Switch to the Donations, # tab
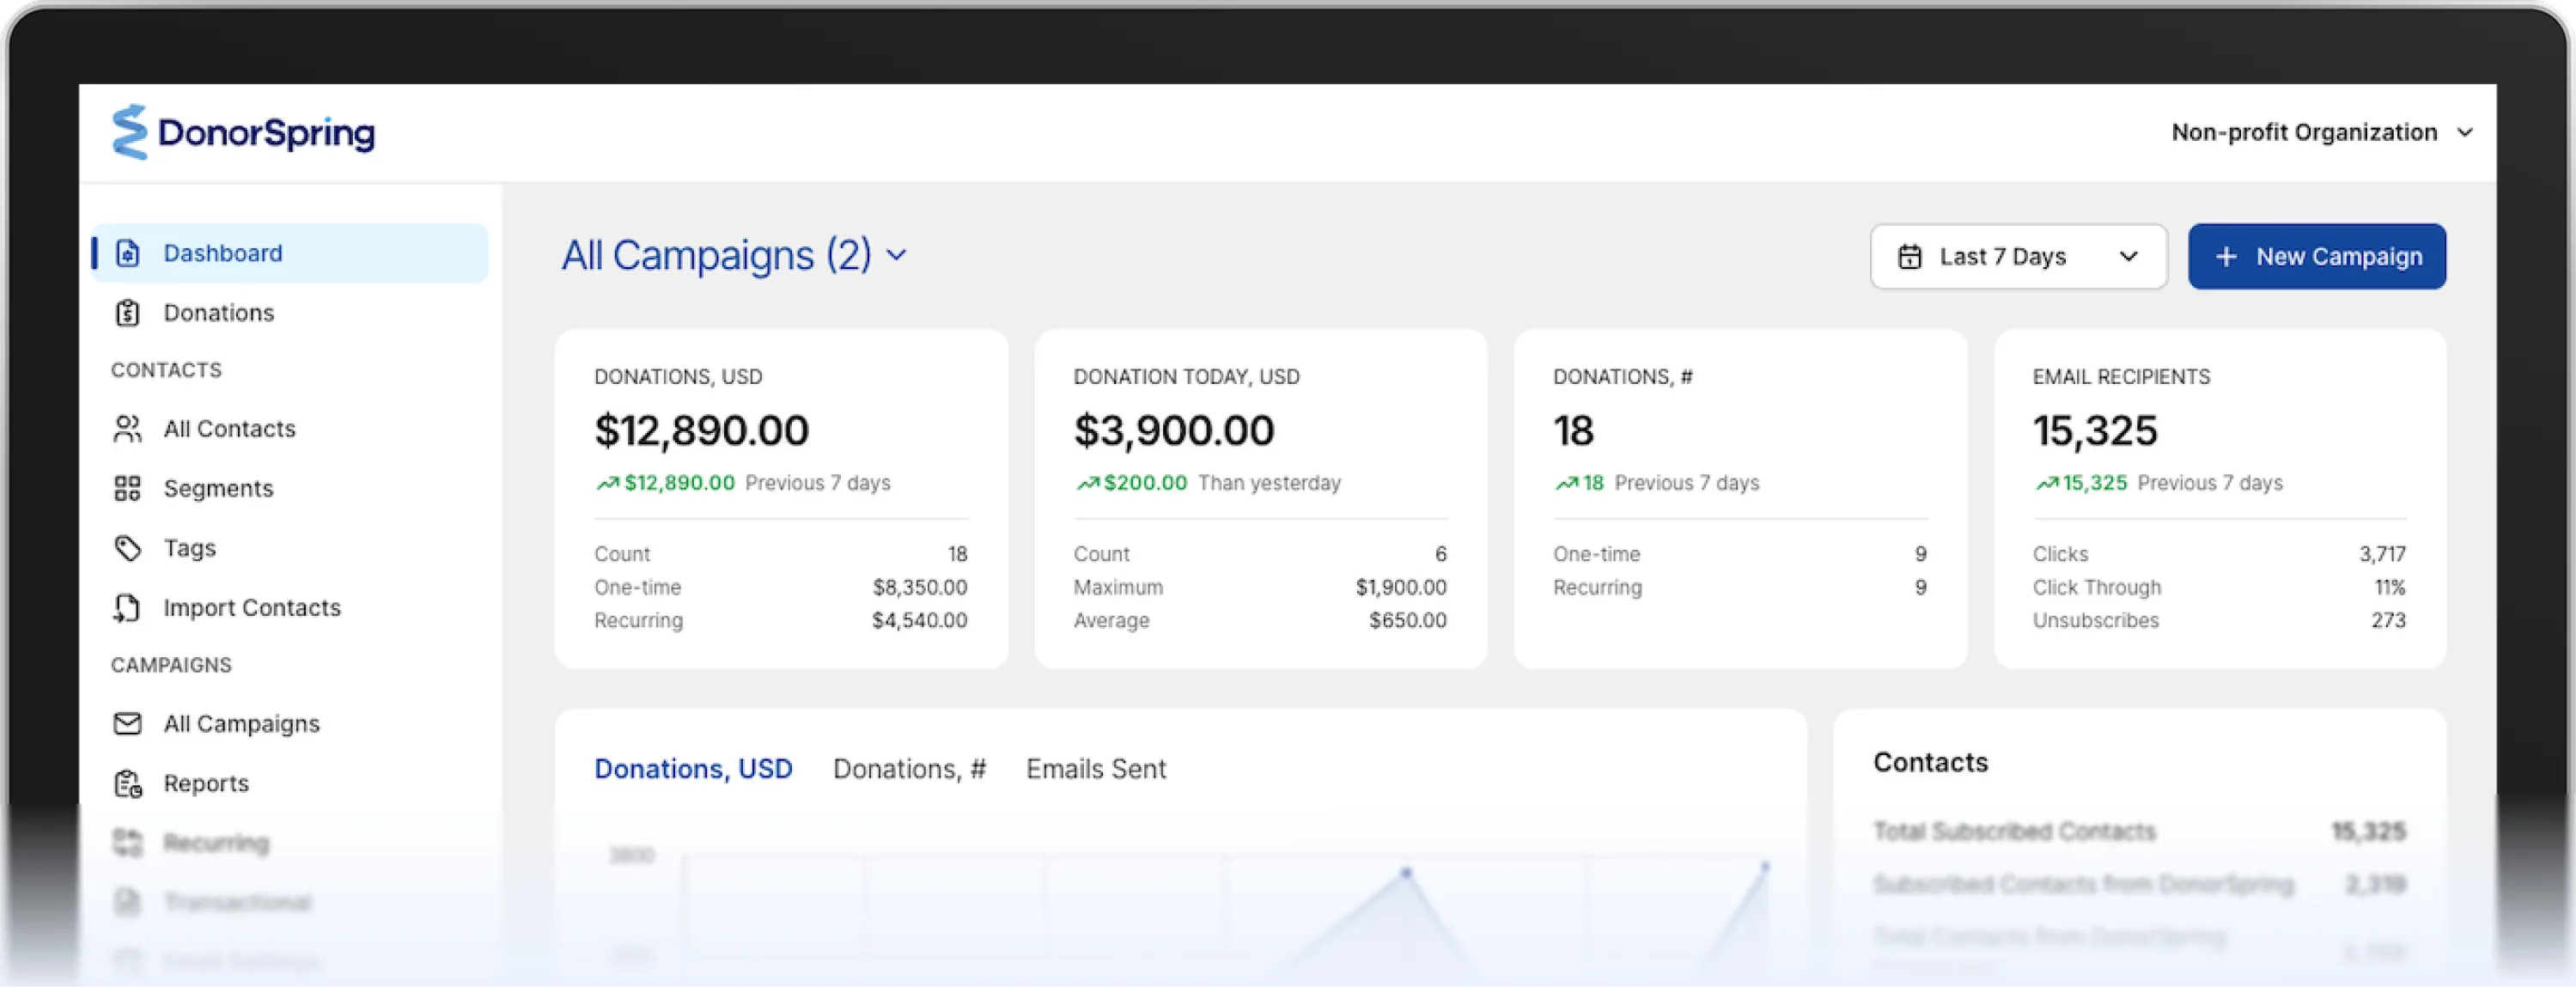 (x=909, y=769)
